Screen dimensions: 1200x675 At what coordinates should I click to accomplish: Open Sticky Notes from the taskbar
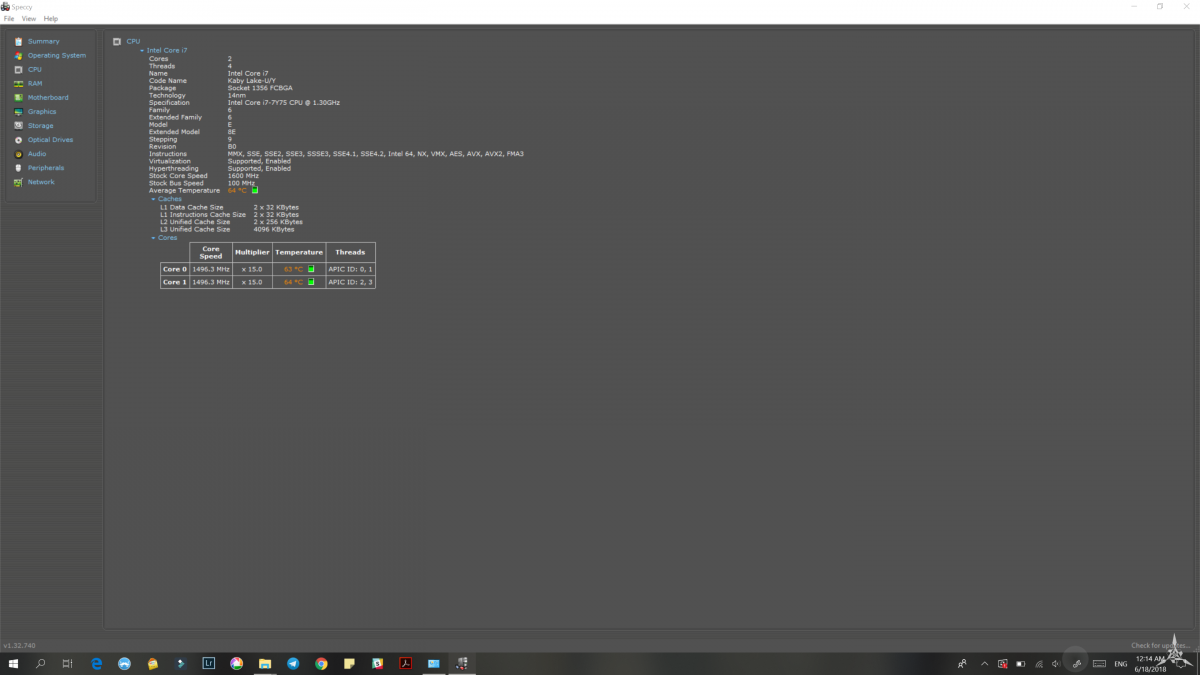click(x=349, y=663)
